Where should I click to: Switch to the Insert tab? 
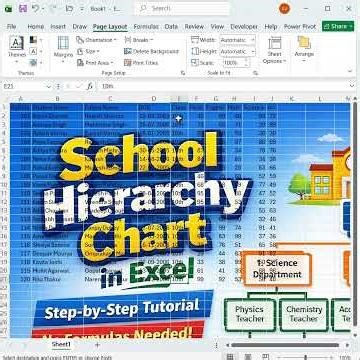(58, 26)
